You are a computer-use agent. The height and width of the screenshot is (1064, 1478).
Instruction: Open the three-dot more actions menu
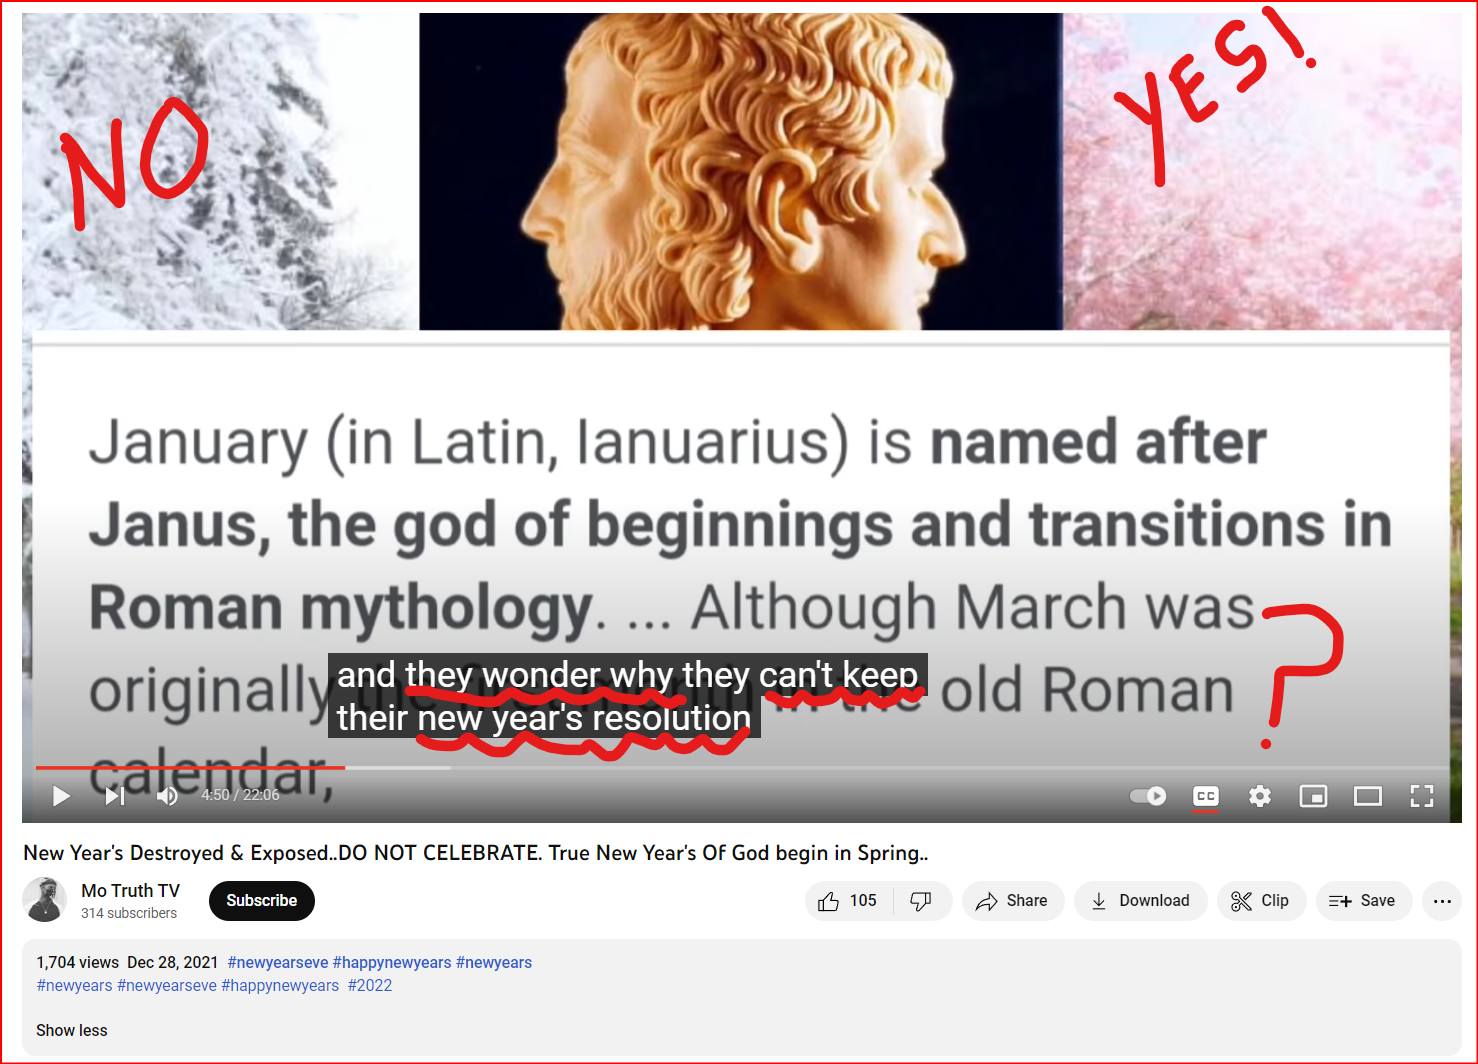pos(1442,901)
